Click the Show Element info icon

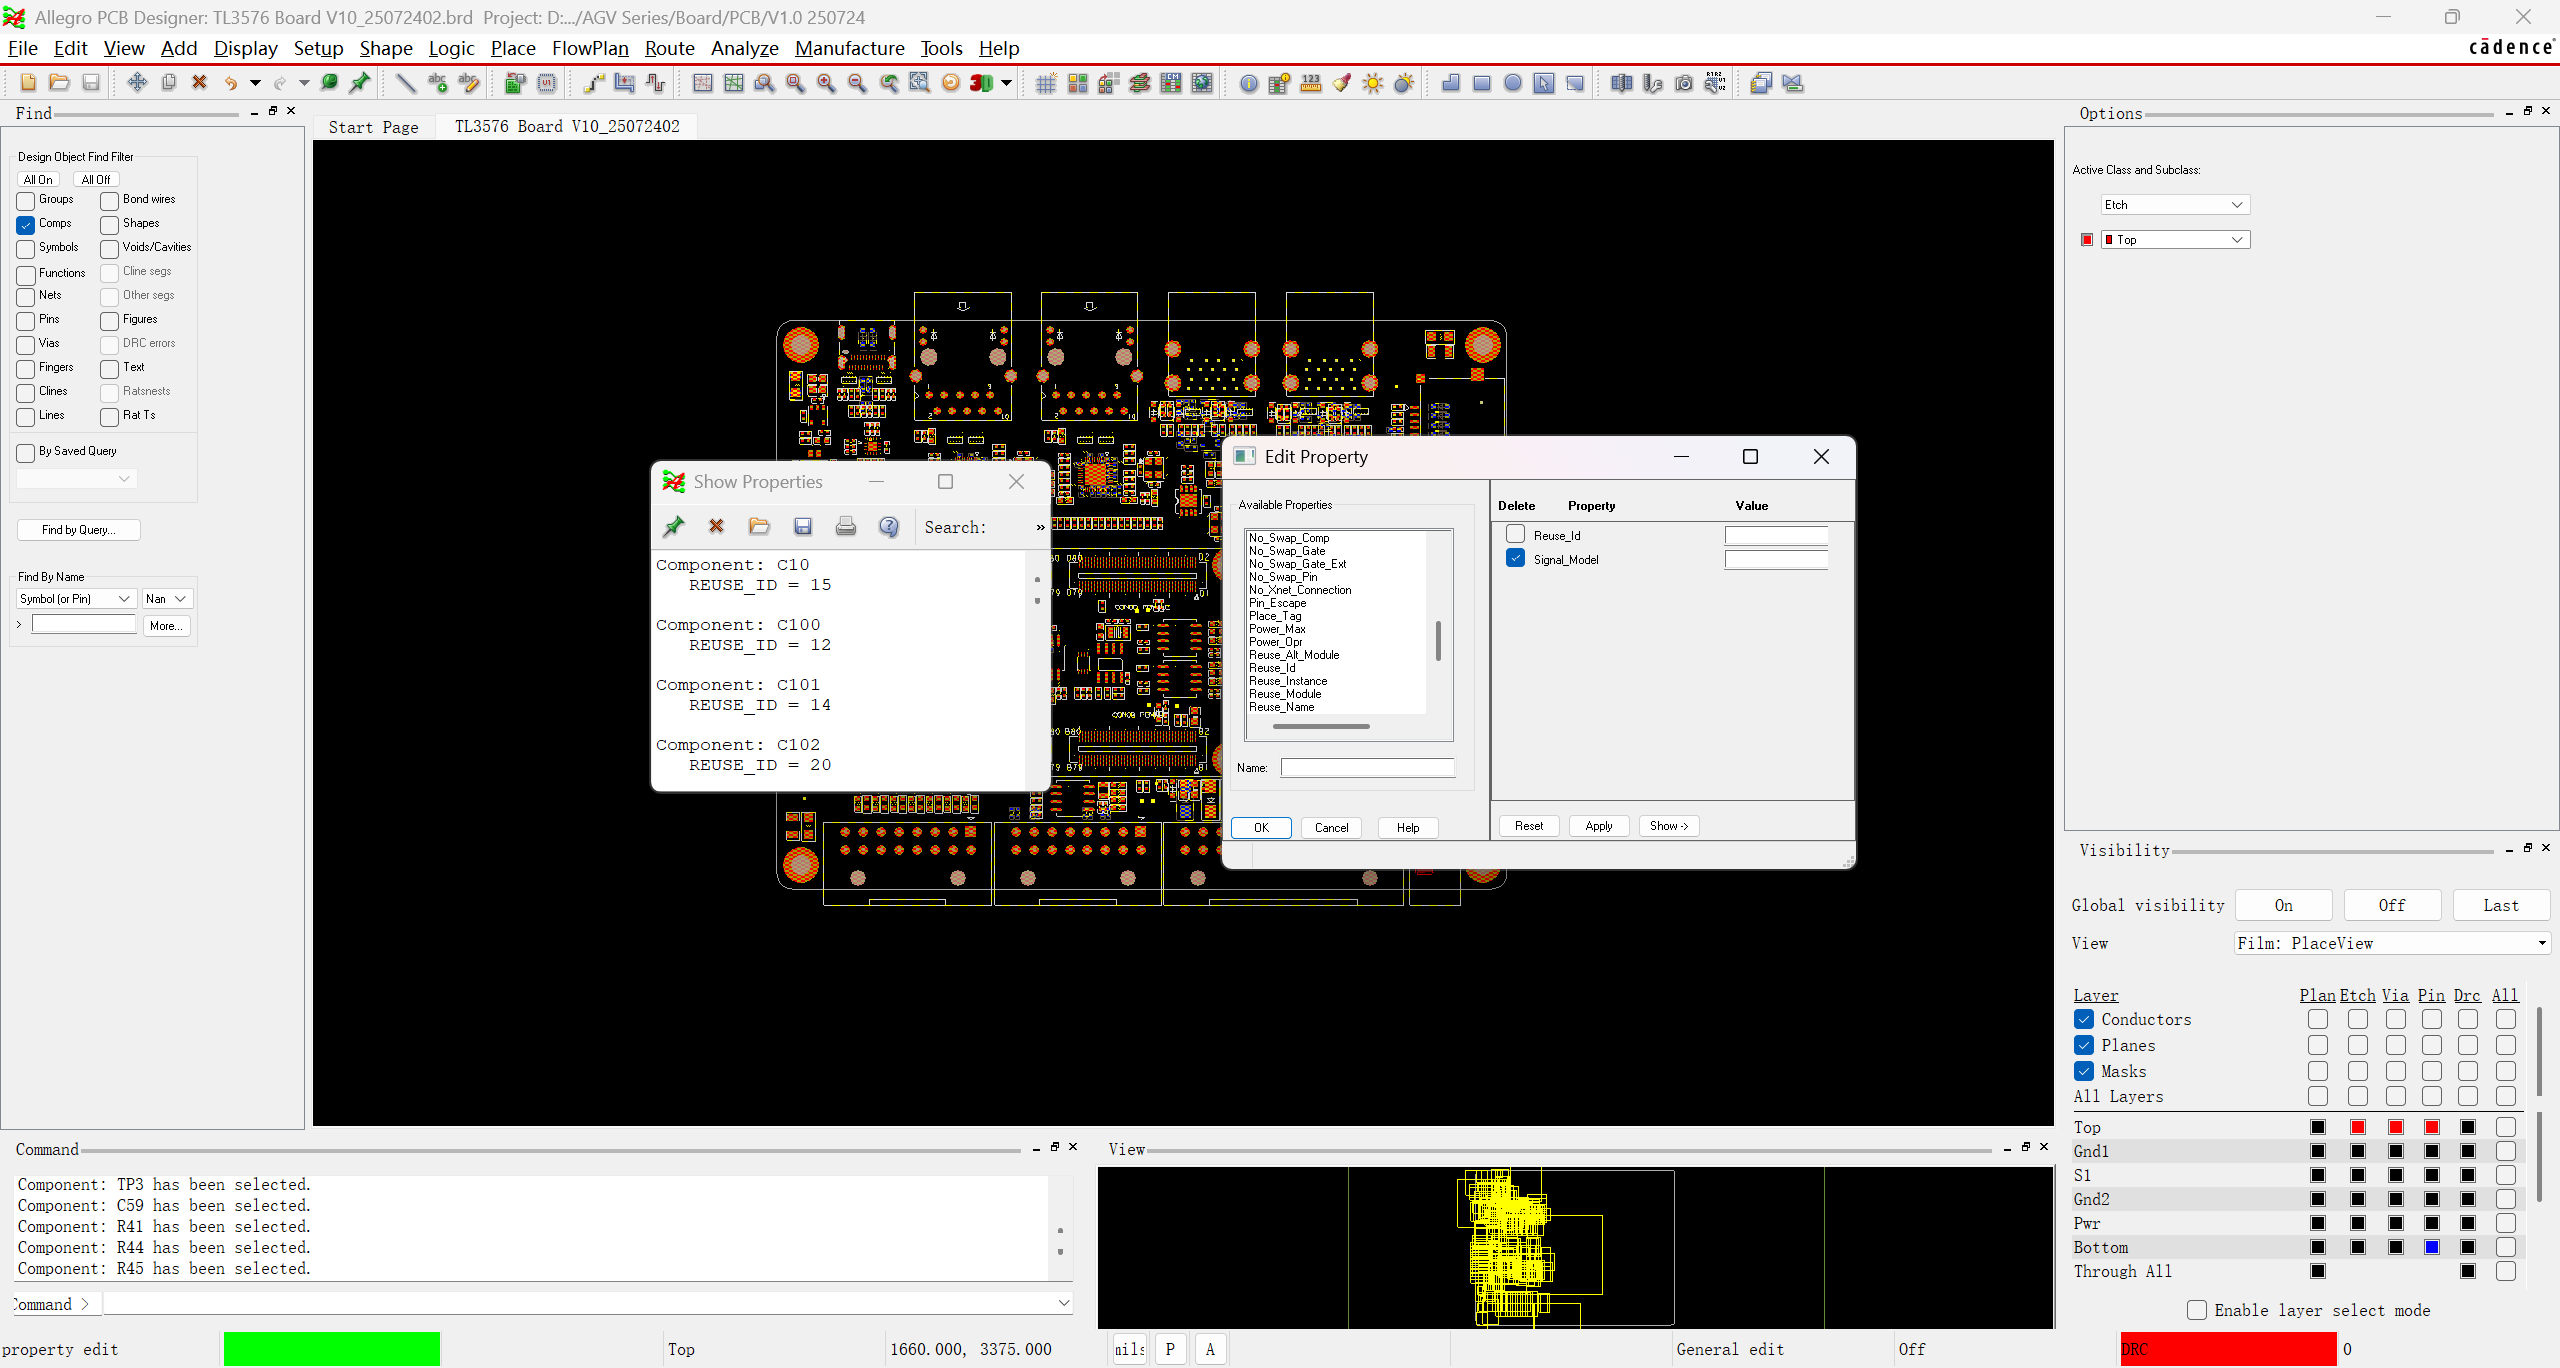click(1249, 83)
